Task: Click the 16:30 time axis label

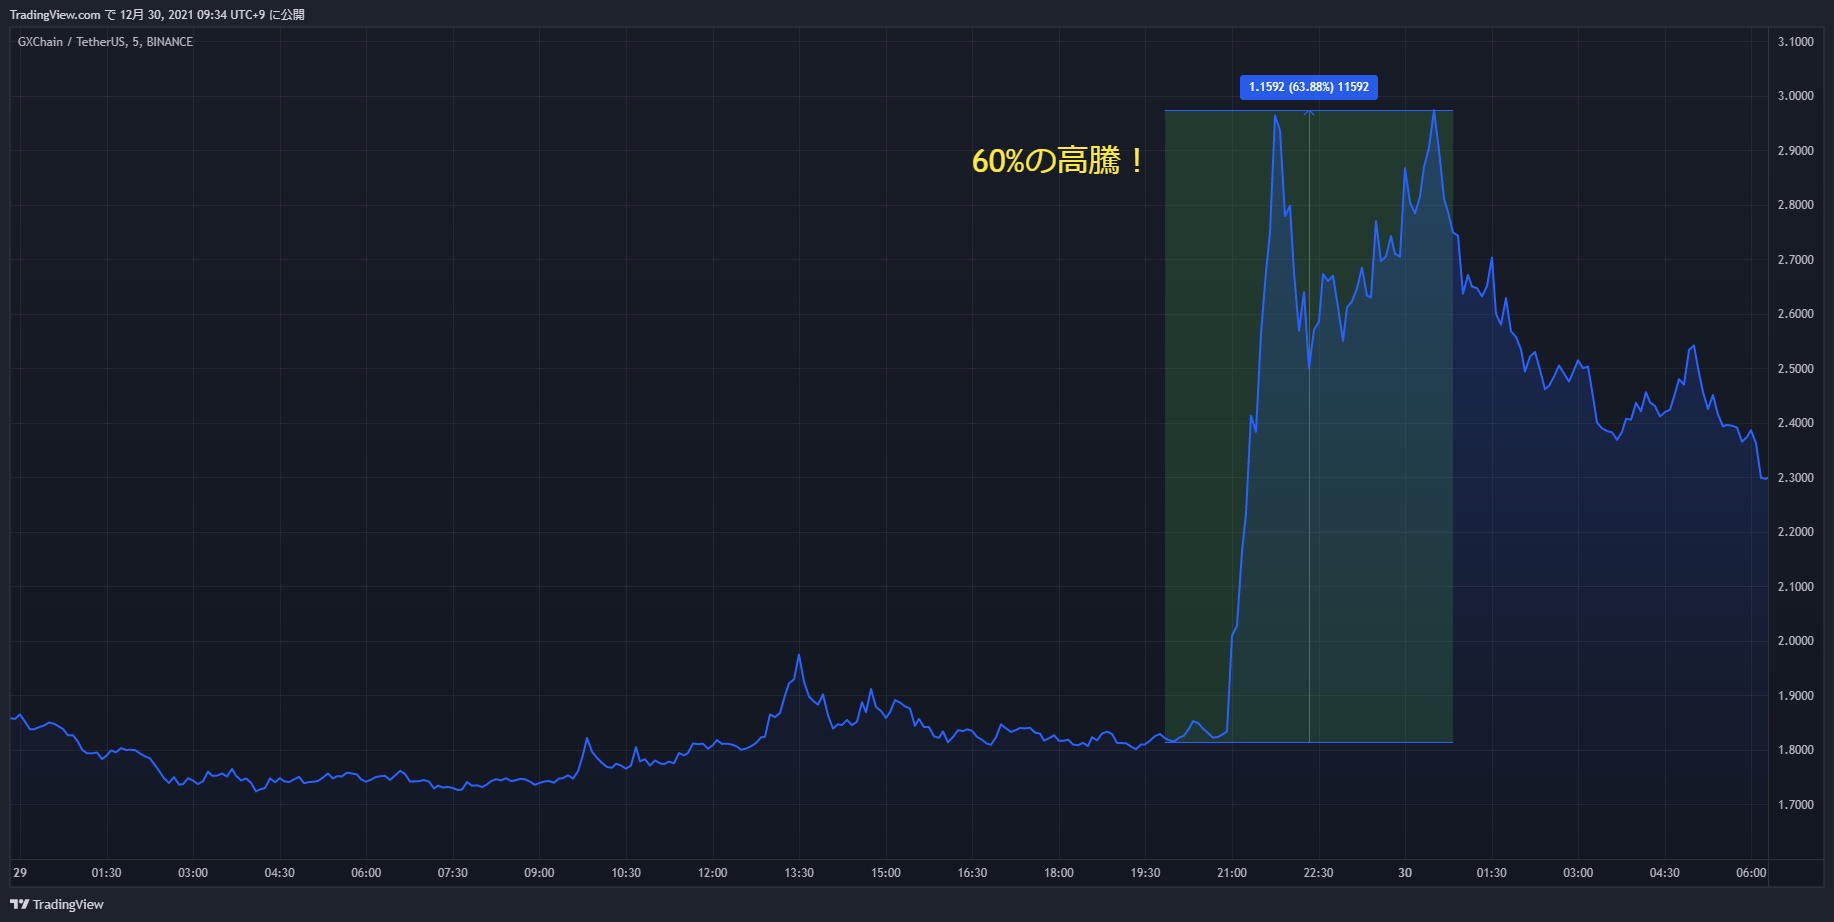Action: point(972,873)
